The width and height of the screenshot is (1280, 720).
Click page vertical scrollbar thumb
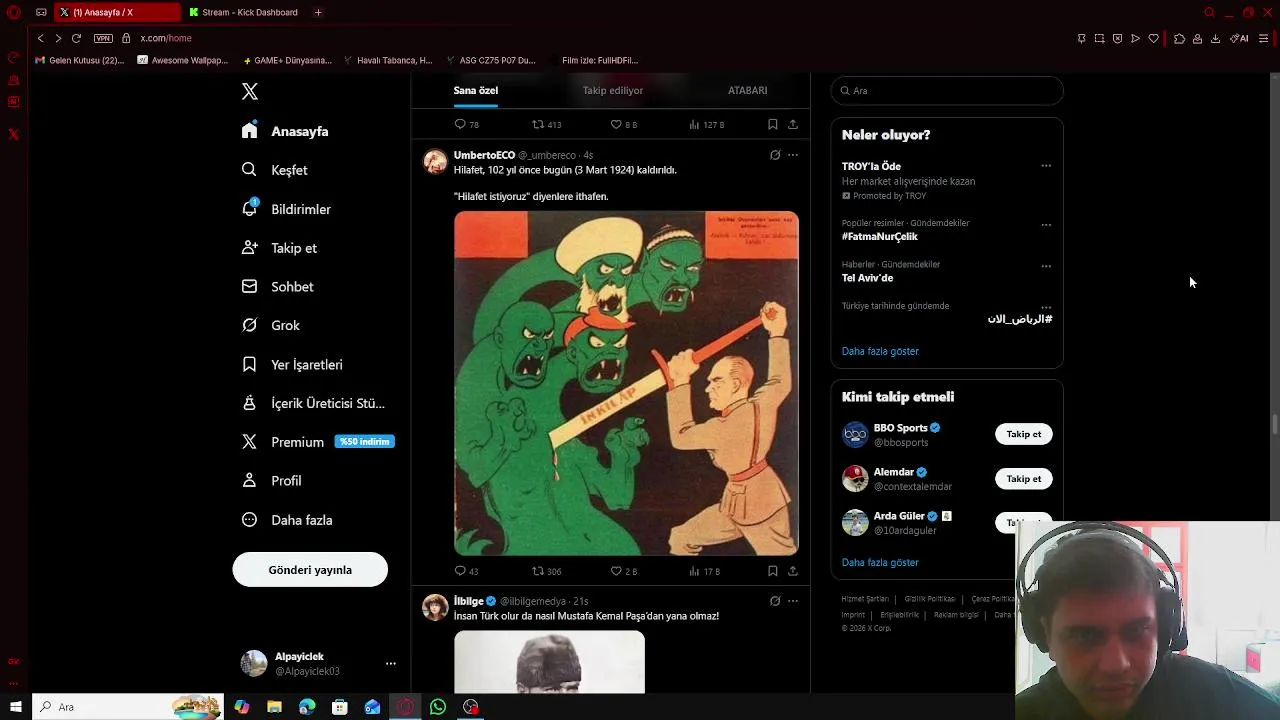coord(1274,425)
